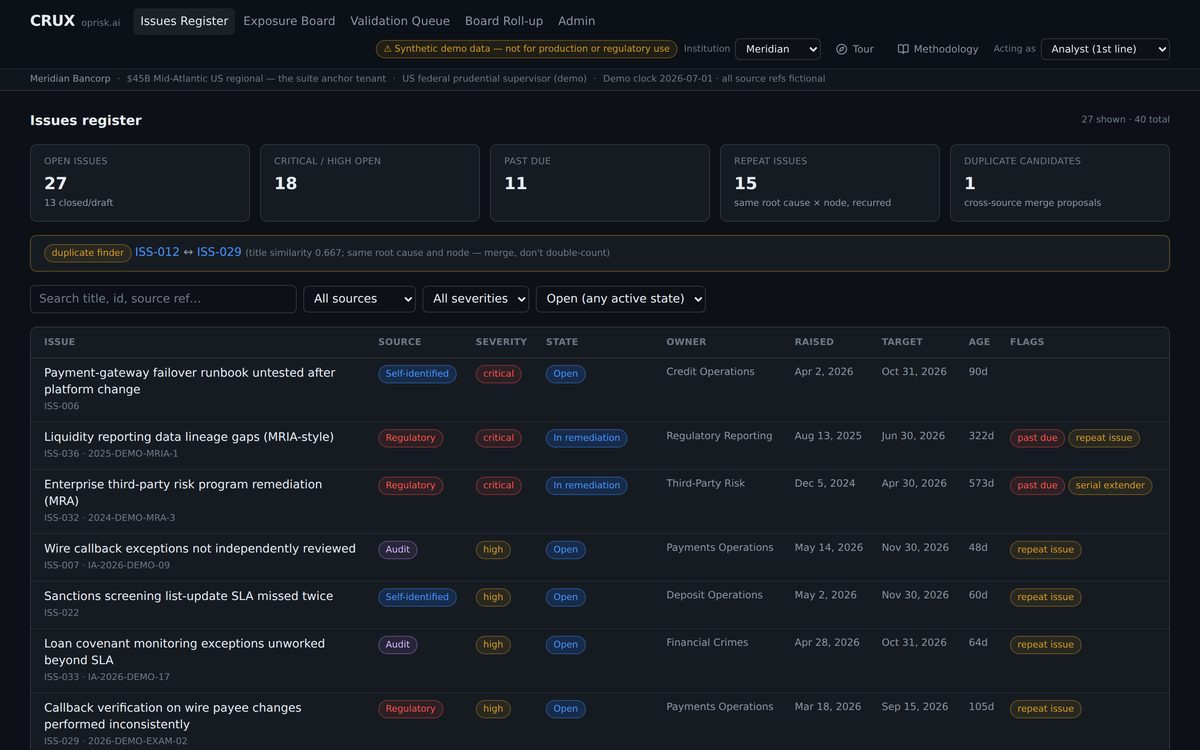Screen dimensions: 1200x750
Task: Select the Repeat Issues summary card
Action: pyautogui.click(x=830, y=183)
